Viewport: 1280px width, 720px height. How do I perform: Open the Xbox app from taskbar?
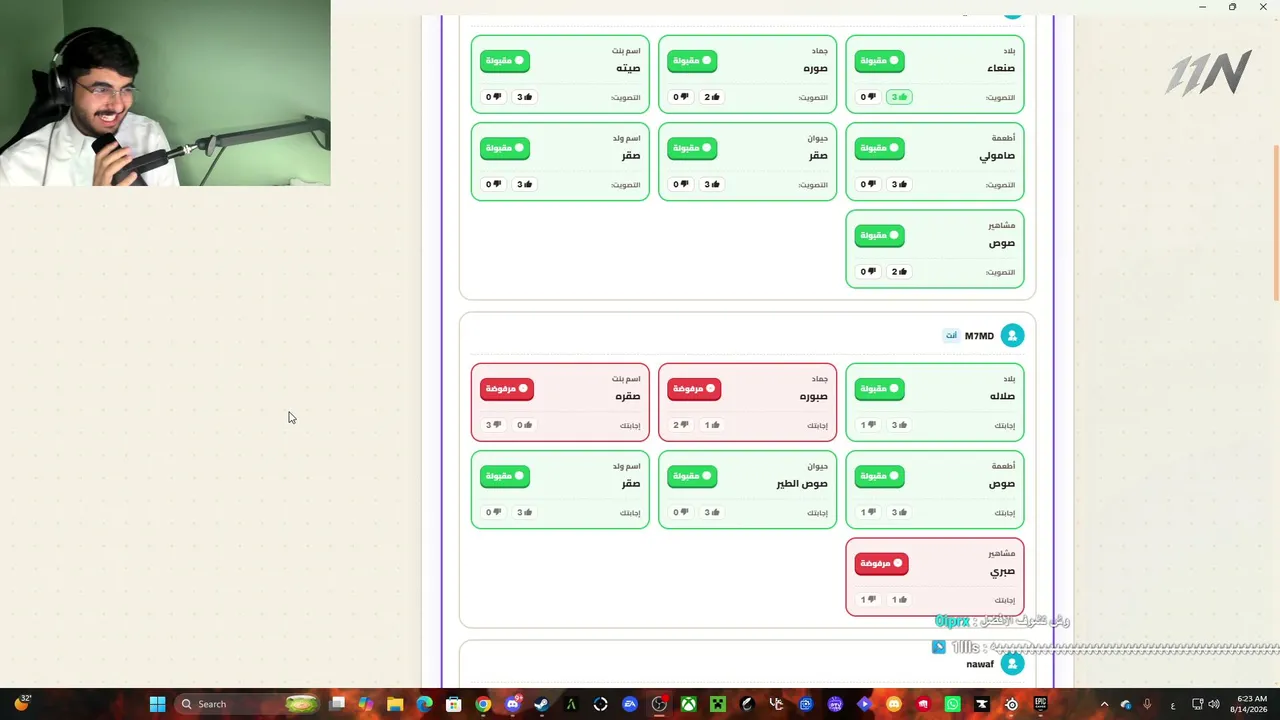click(x=688, y=704)
